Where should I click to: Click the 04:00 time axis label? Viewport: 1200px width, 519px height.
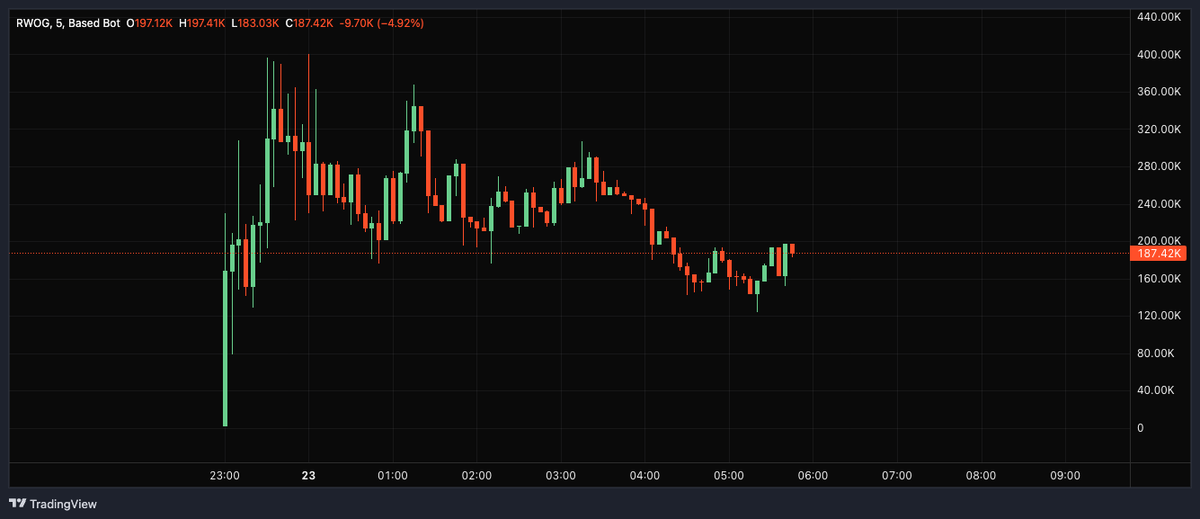click(x=644, y=476)
